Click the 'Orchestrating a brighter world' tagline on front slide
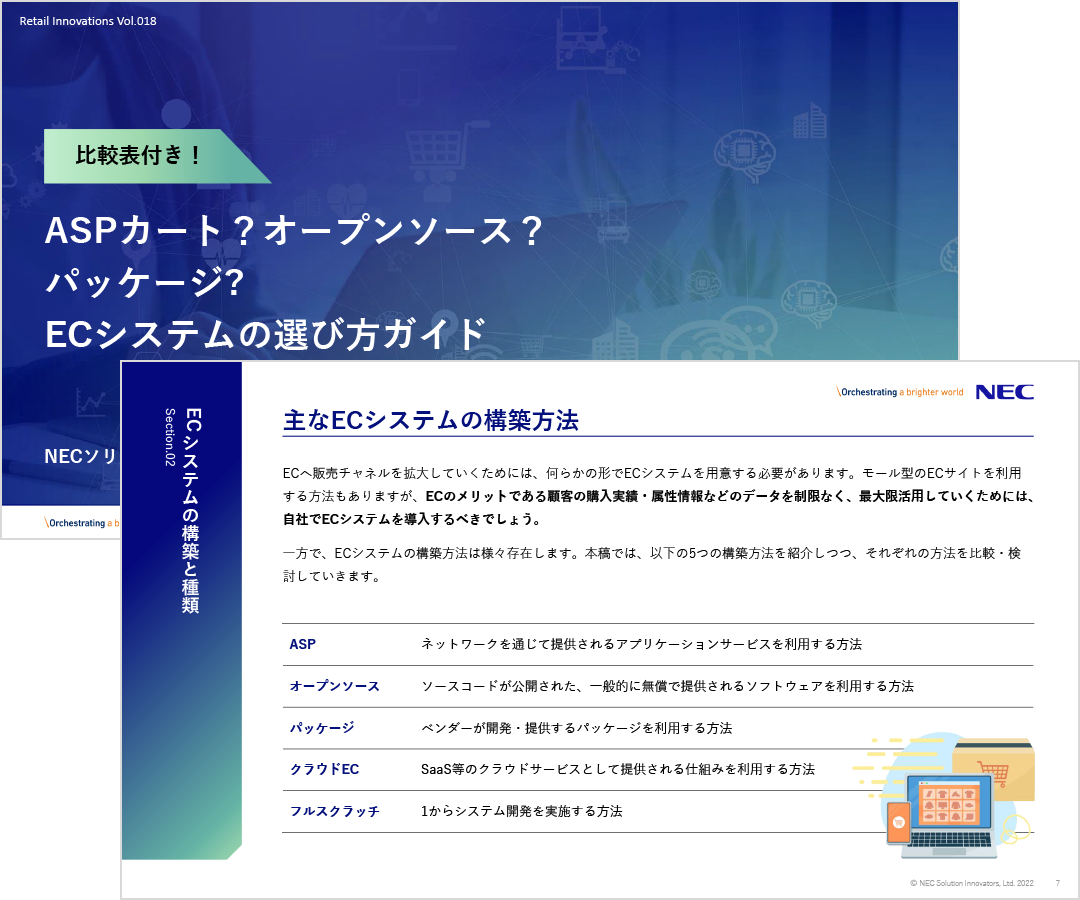Screen dimensions: 1080x900 pos(900,392)
